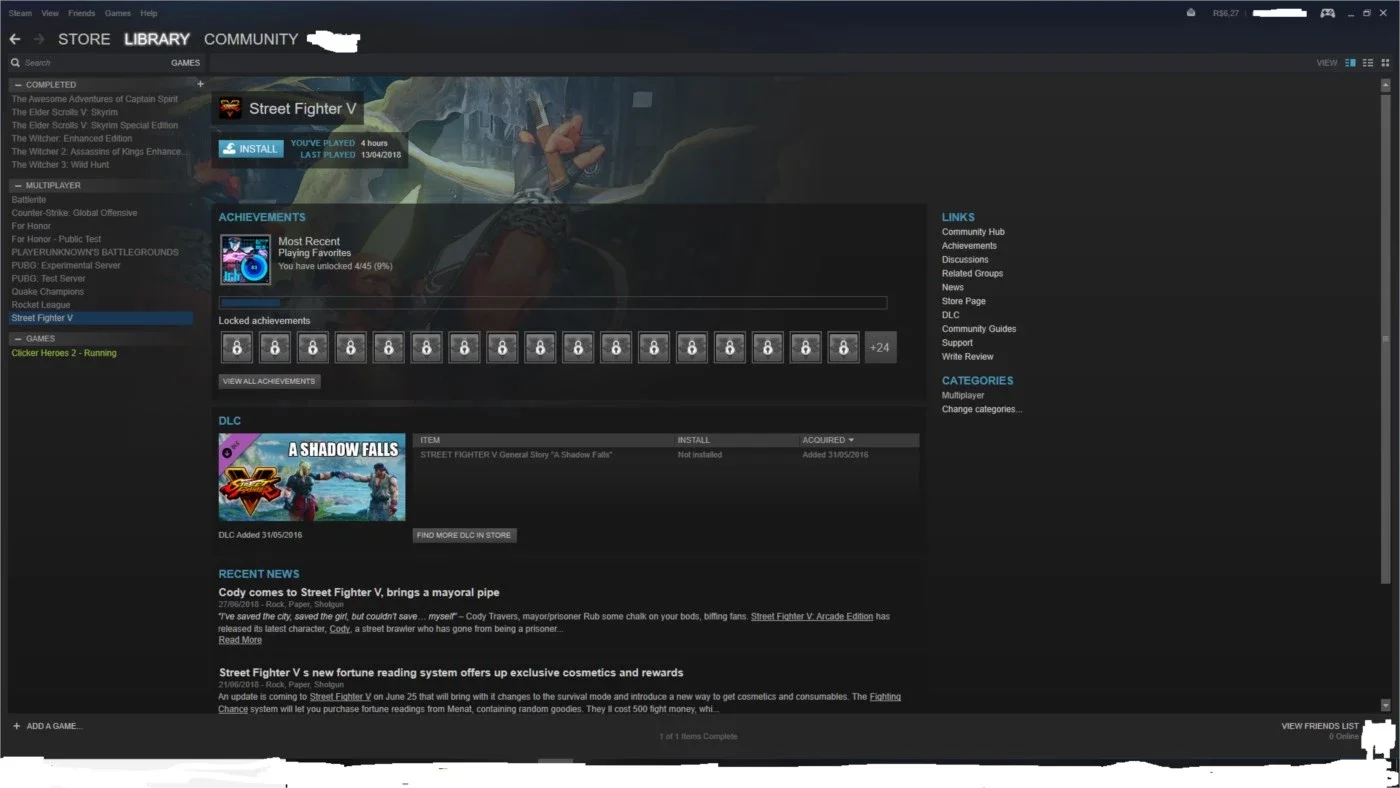
Task: Open the fortune reading system news headline
Action: [451, 673]
